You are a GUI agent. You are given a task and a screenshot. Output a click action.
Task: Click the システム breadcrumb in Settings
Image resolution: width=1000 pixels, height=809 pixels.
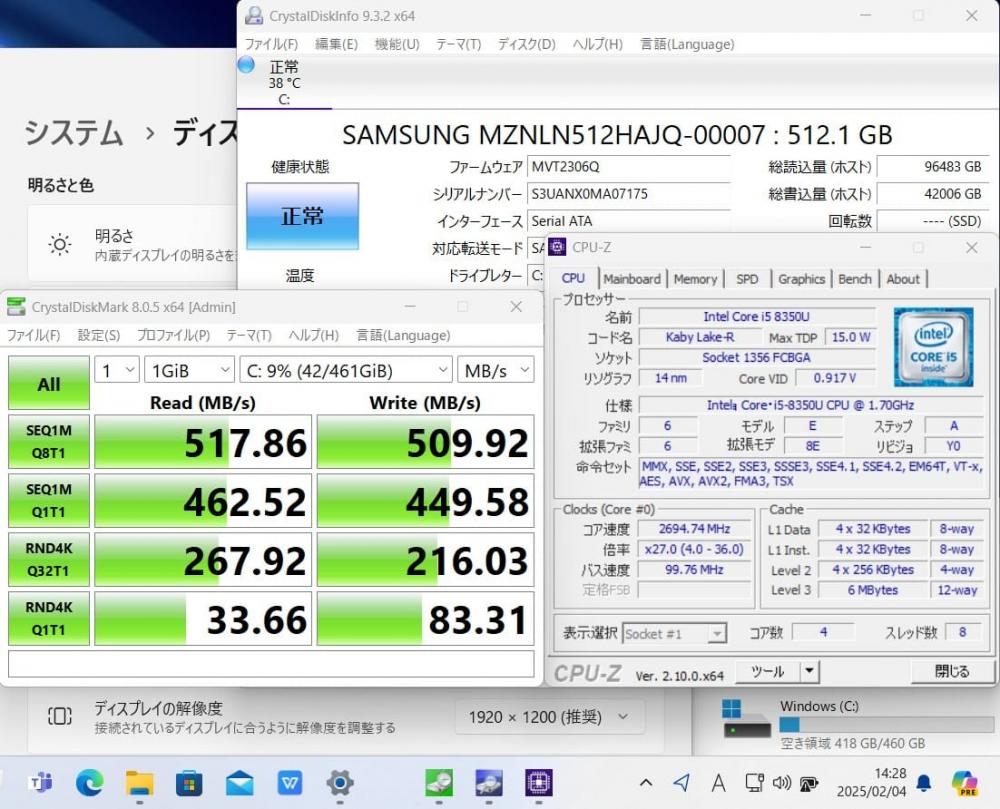point(74,133)
